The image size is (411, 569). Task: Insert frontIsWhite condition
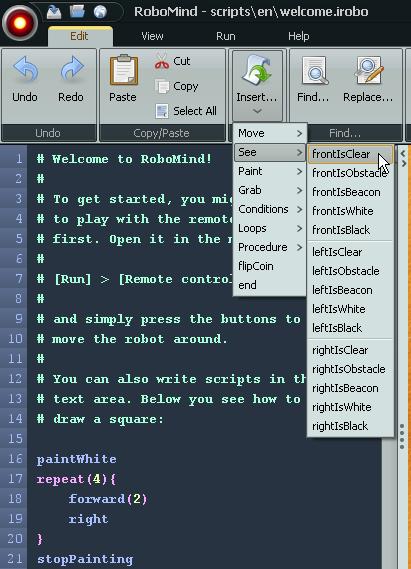[350, 211]
